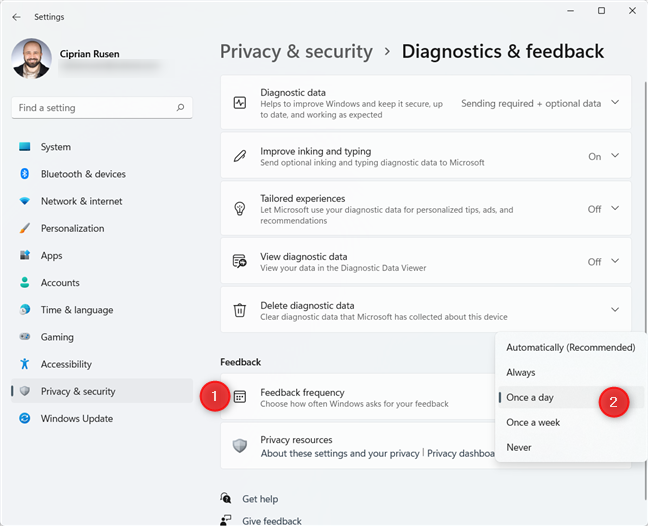Viewport: 648px width, 526px height.
Task: Open Windows Update section
Action: pyautogui.click(x=102, y=419)
